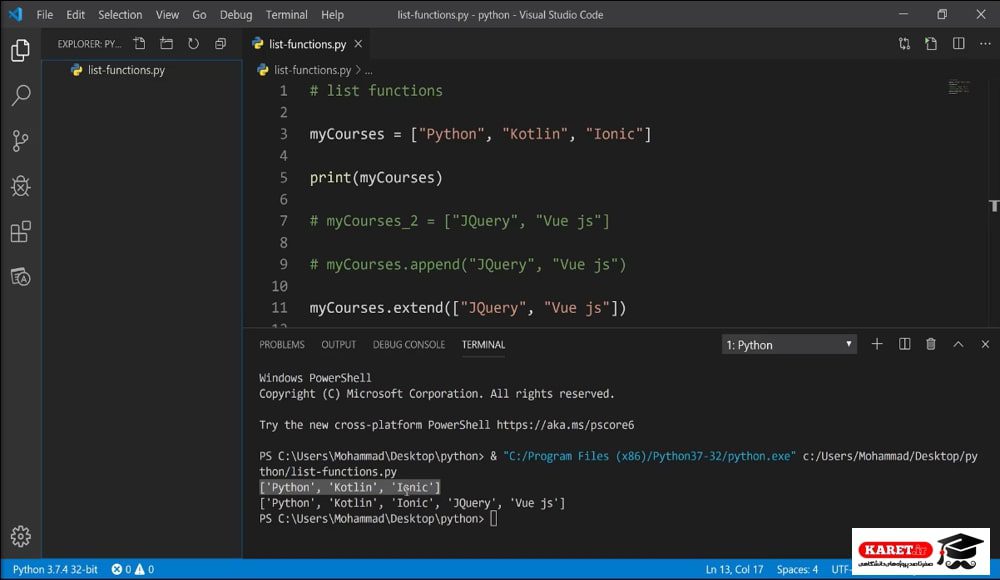
Task: Switch to the OUTPUT panel tab
Action: (x=339, y=345)
